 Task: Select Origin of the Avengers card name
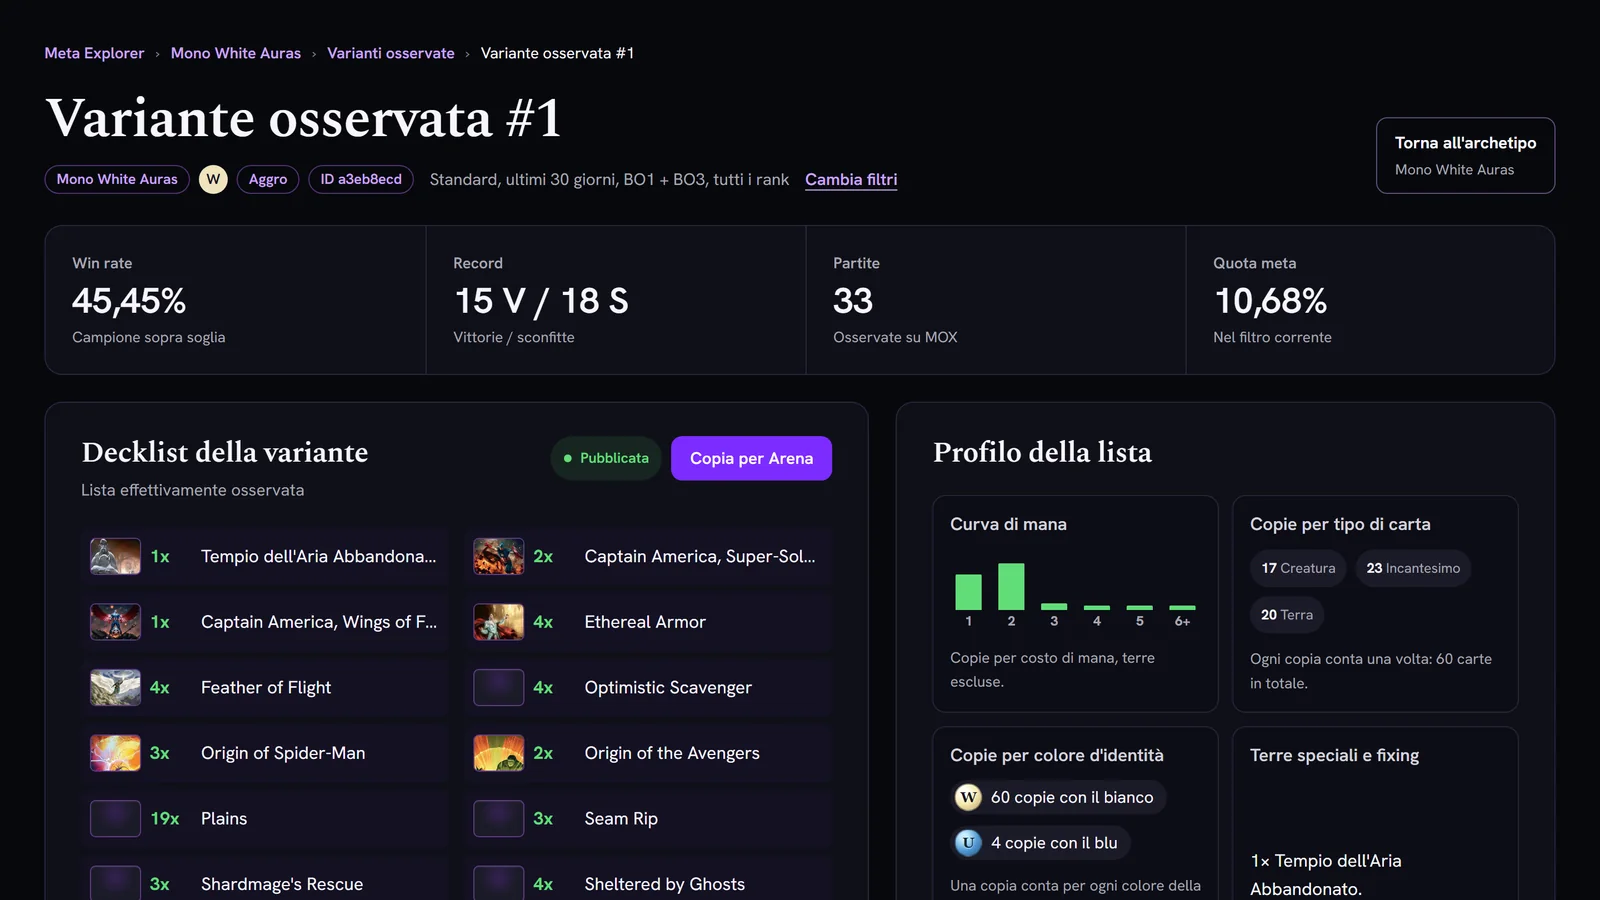point(672,753)
